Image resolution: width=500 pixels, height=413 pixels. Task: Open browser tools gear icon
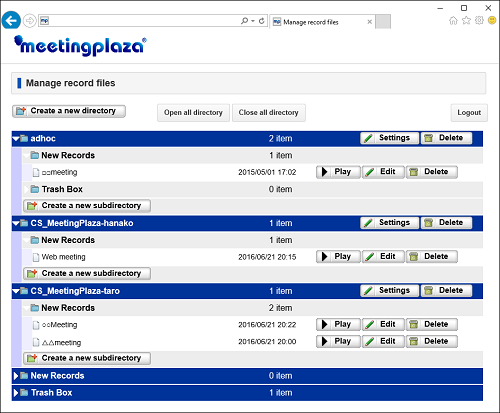[x=479, y=21]
